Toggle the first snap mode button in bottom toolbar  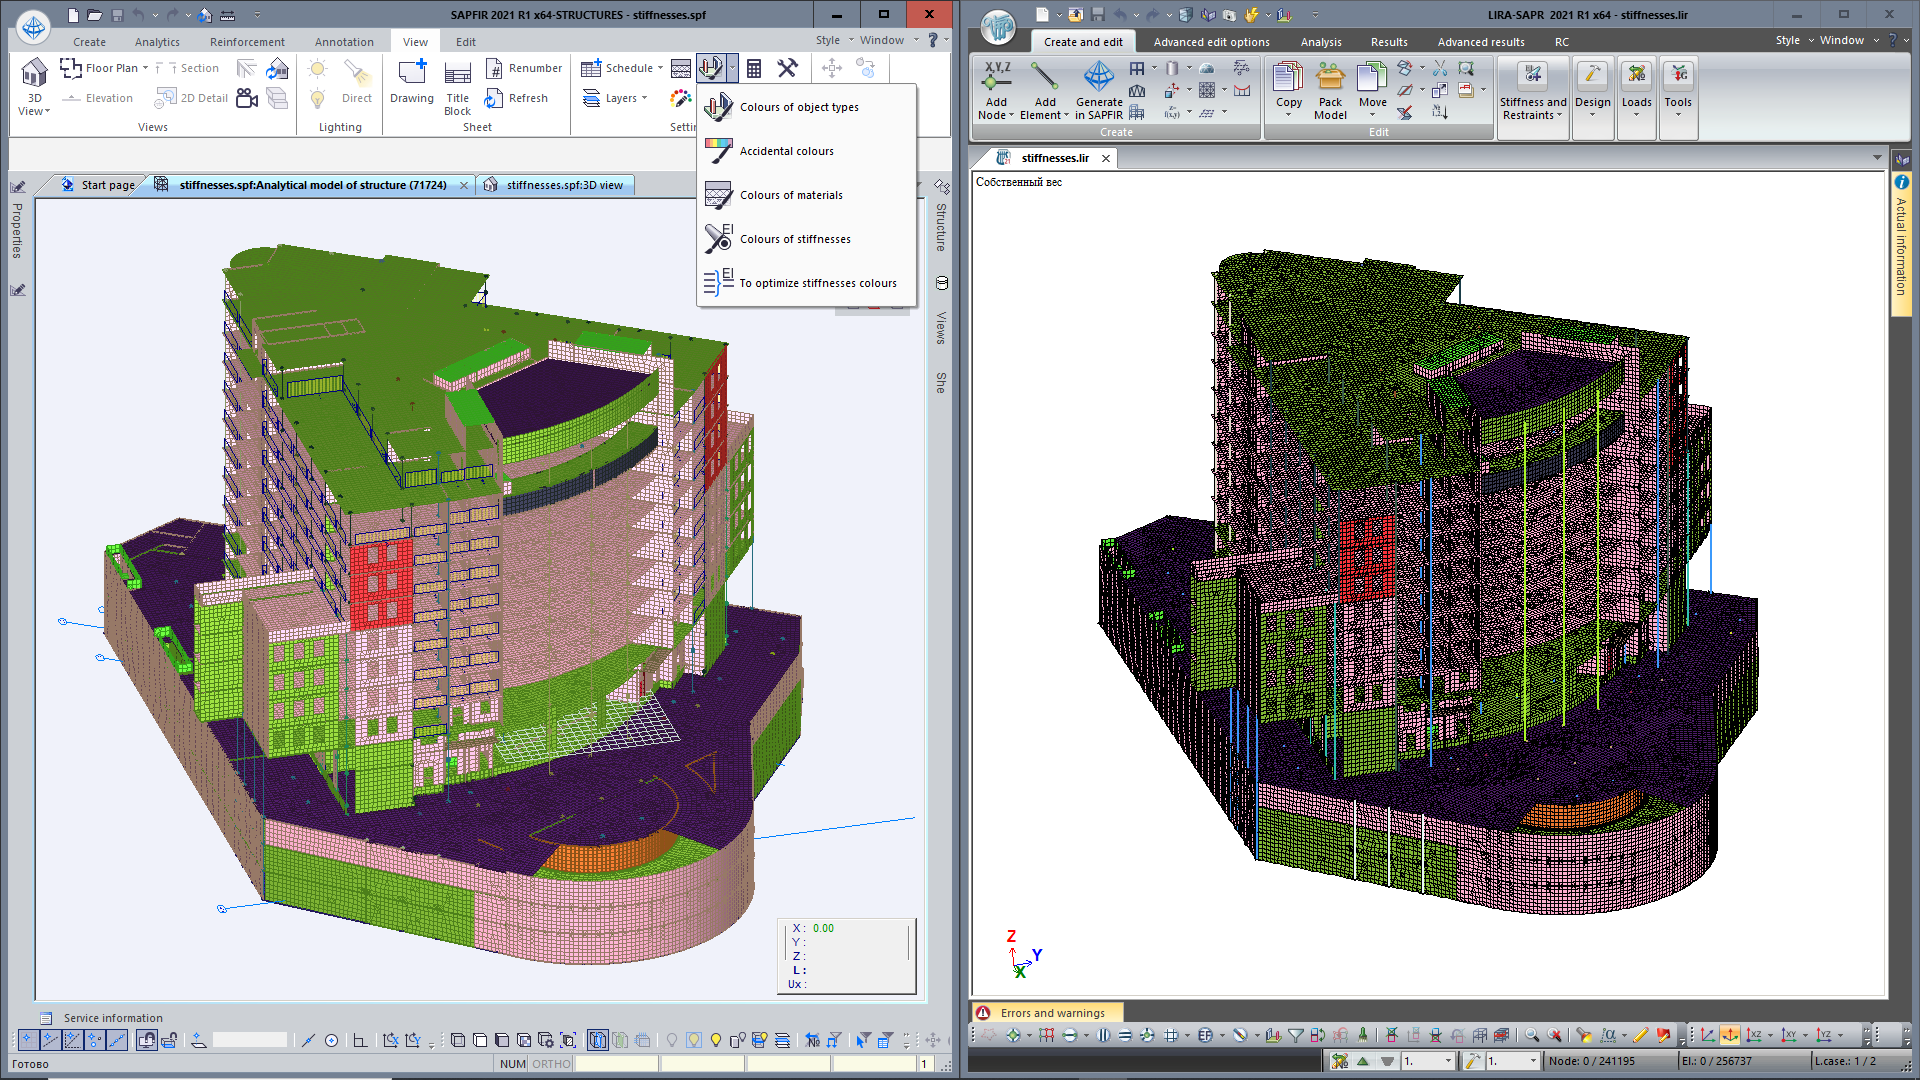[28, 1040]
